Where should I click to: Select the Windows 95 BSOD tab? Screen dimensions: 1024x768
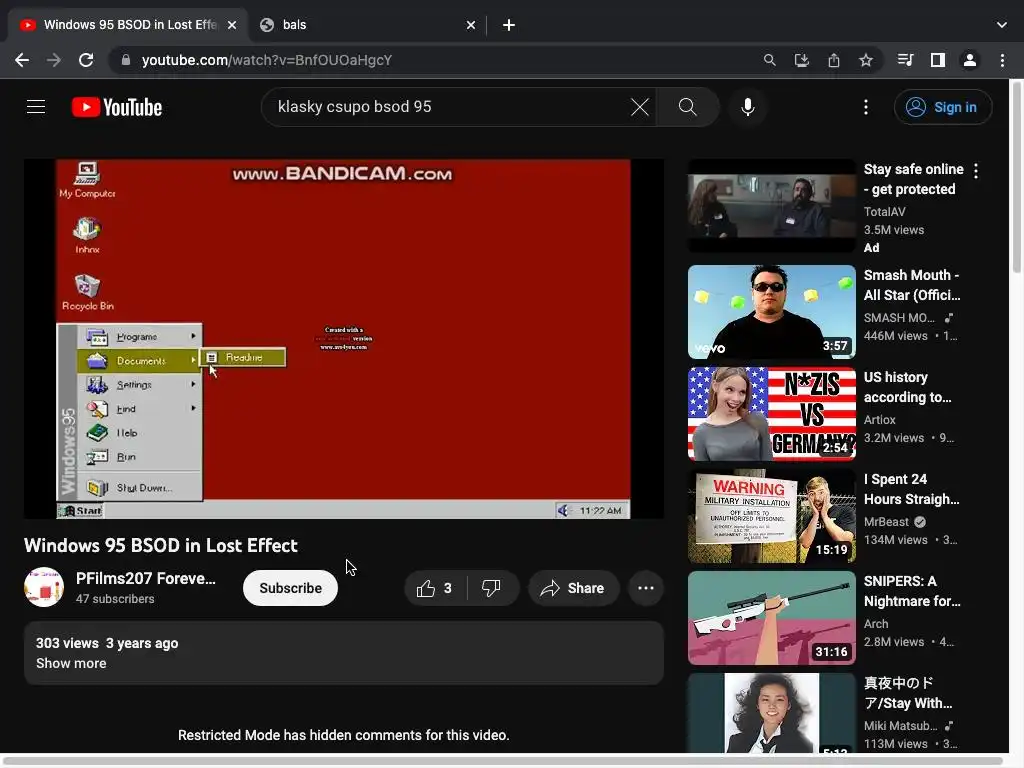127,25
